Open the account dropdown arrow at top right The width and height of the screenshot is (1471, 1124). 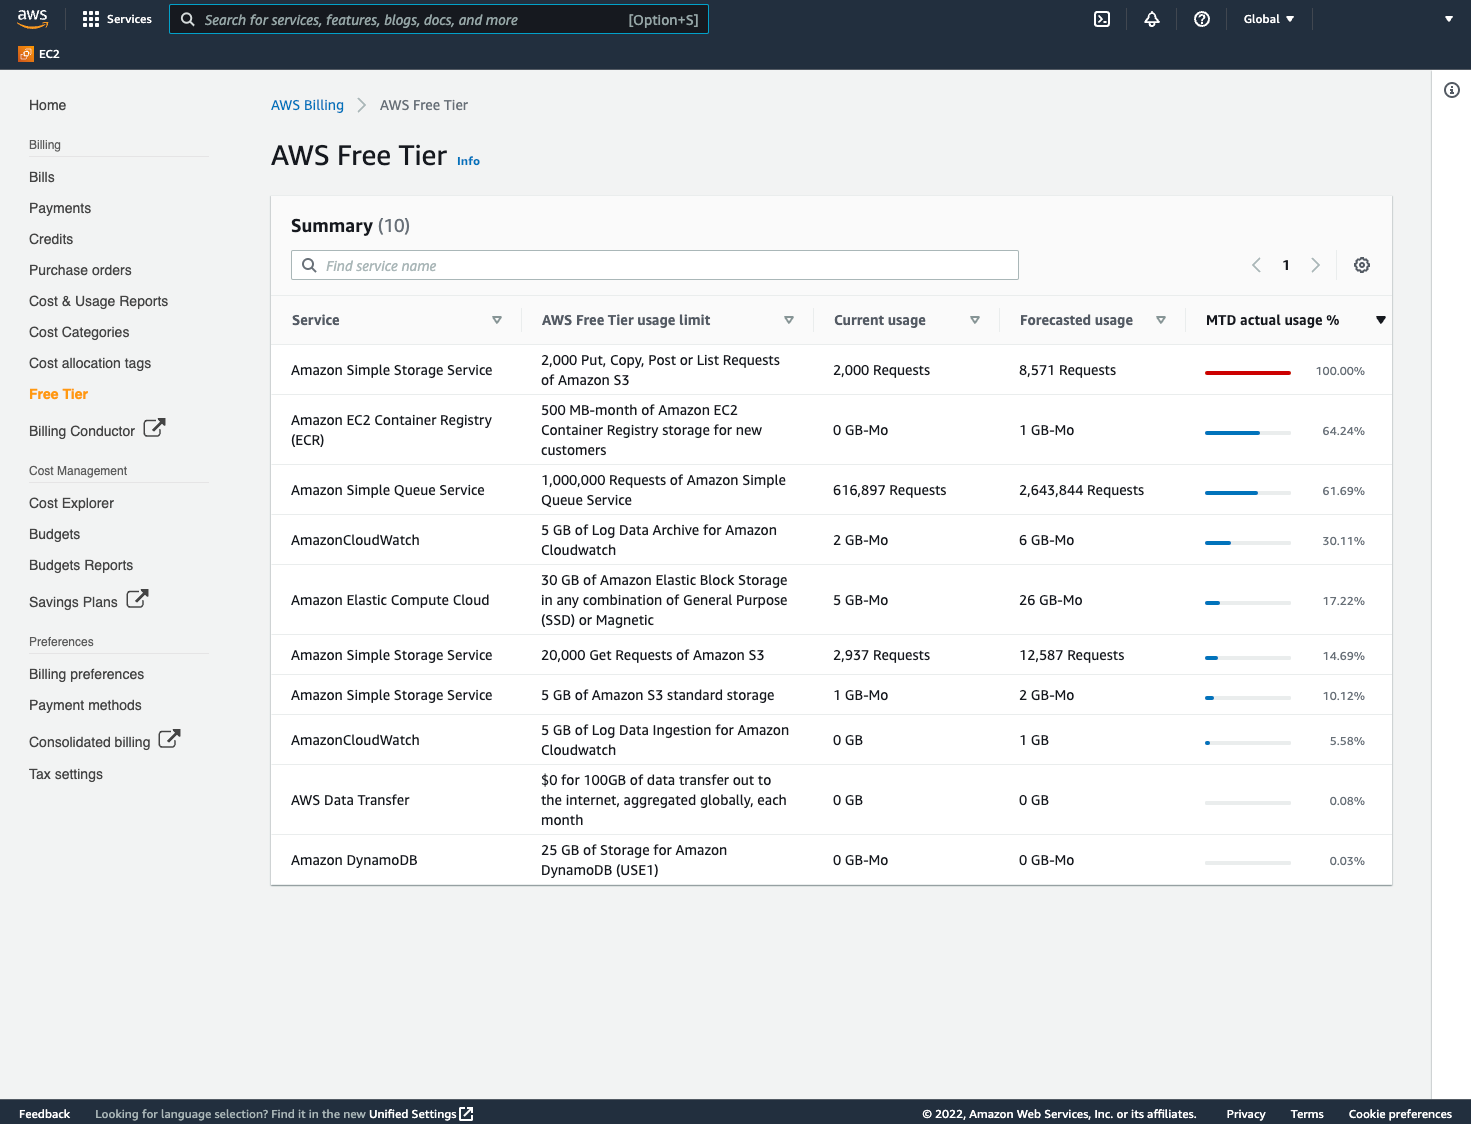coord(1449,19)
